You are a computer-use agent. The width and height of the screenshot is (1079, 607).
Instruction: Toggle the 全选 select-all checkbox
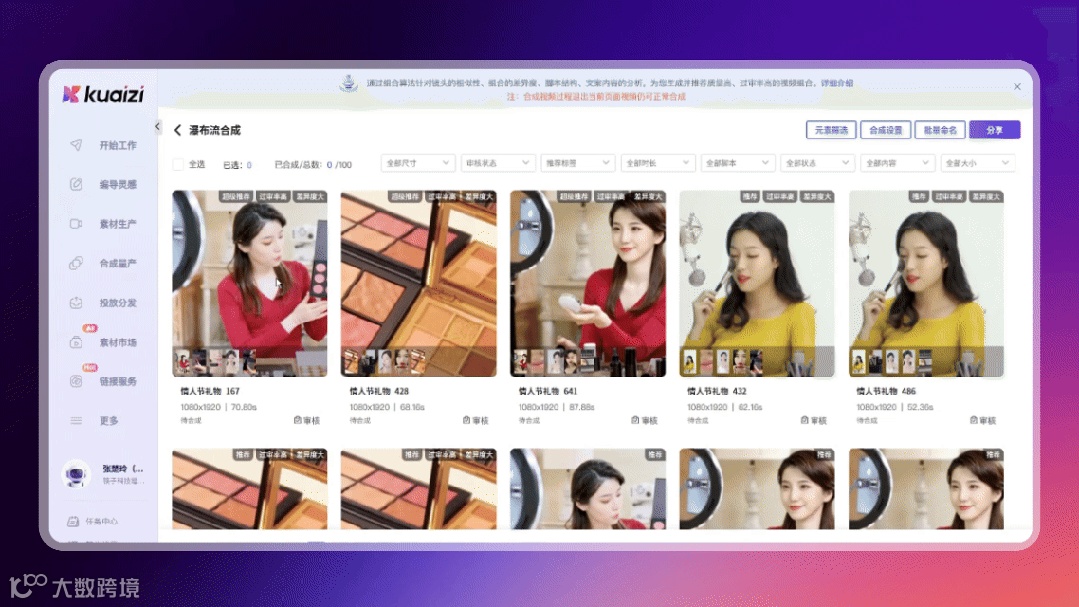click(178, 164)
